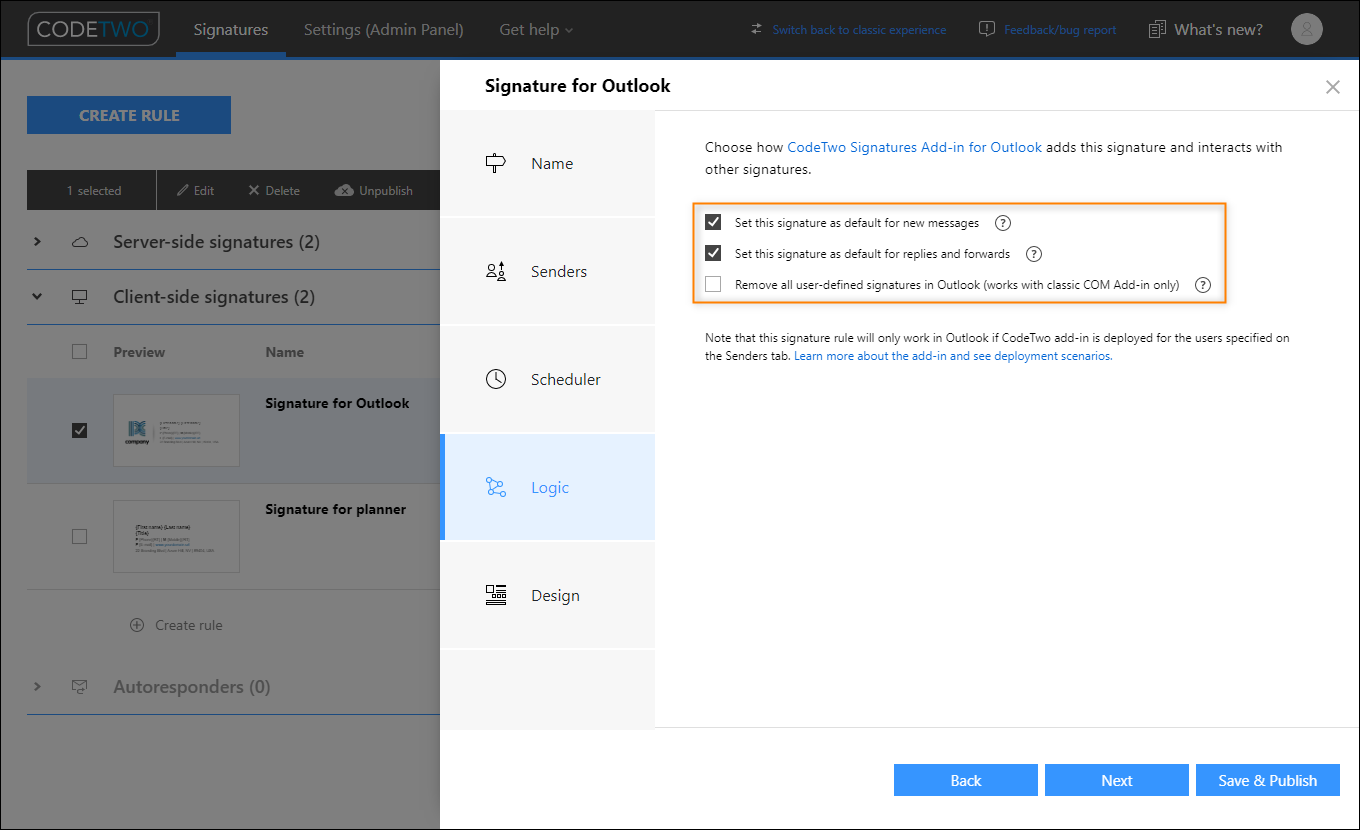Open CodeTwo Signatures Add-in for Outlook link
1360x830 pixels.
click(x=915, y=147)
